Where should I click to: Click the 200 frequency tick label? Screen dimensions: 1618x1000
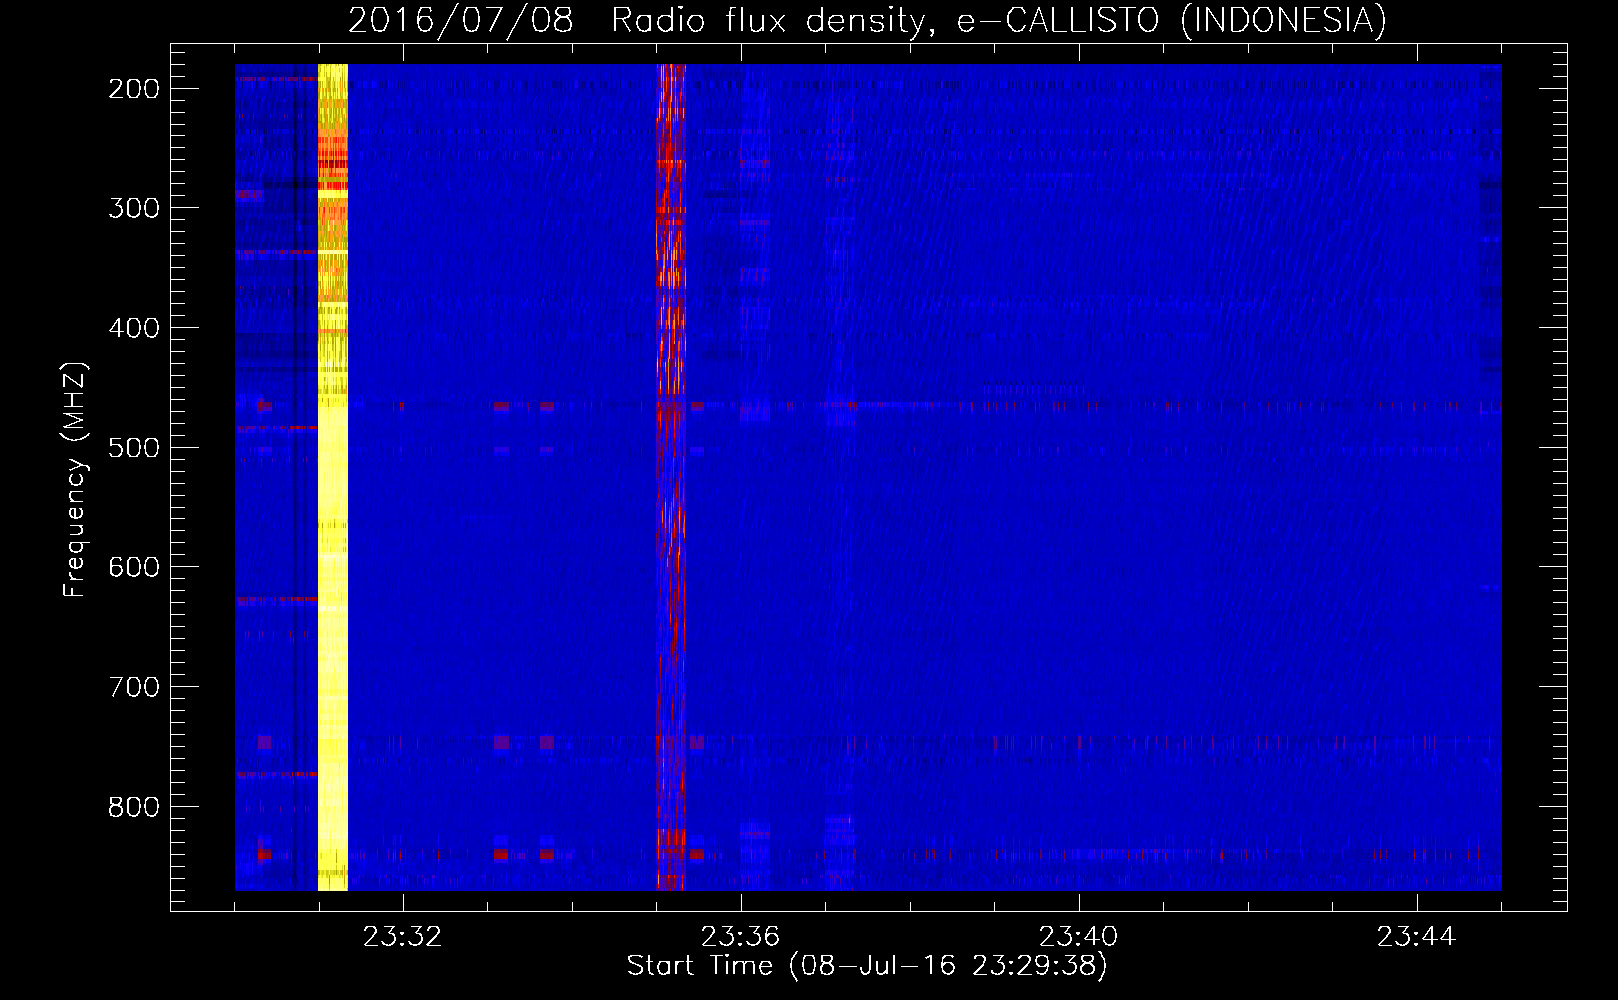(x=133, y=88)
